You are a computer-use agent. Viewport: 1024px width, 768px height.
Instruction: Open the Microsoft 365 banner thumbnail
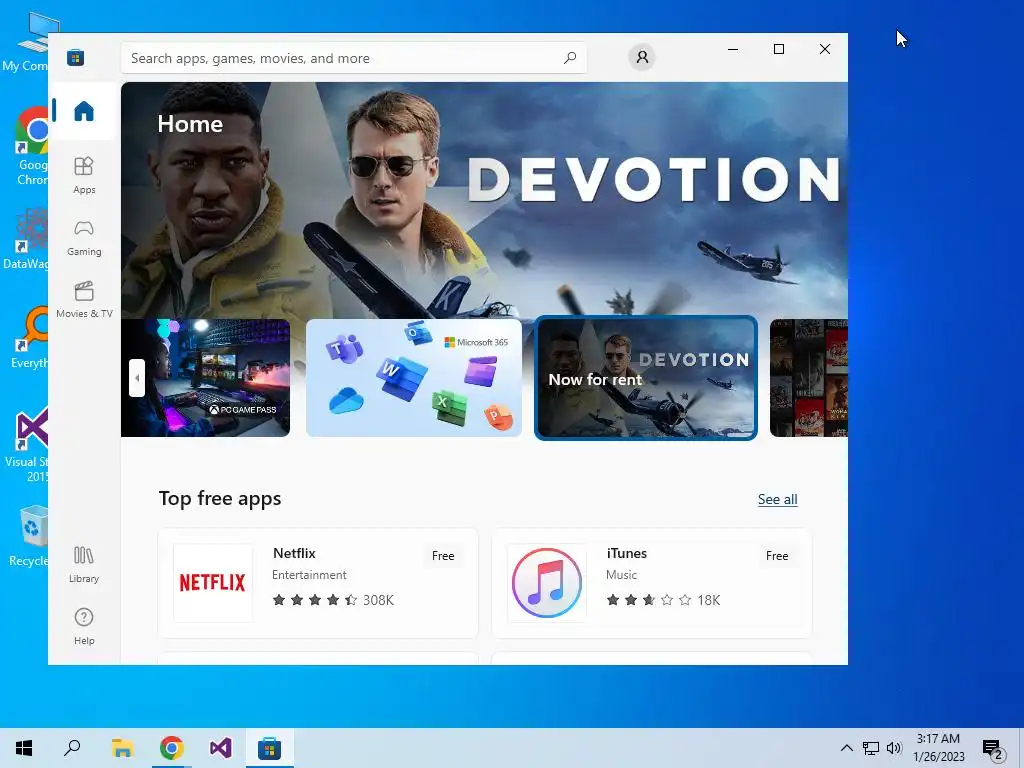coord(413,377)
